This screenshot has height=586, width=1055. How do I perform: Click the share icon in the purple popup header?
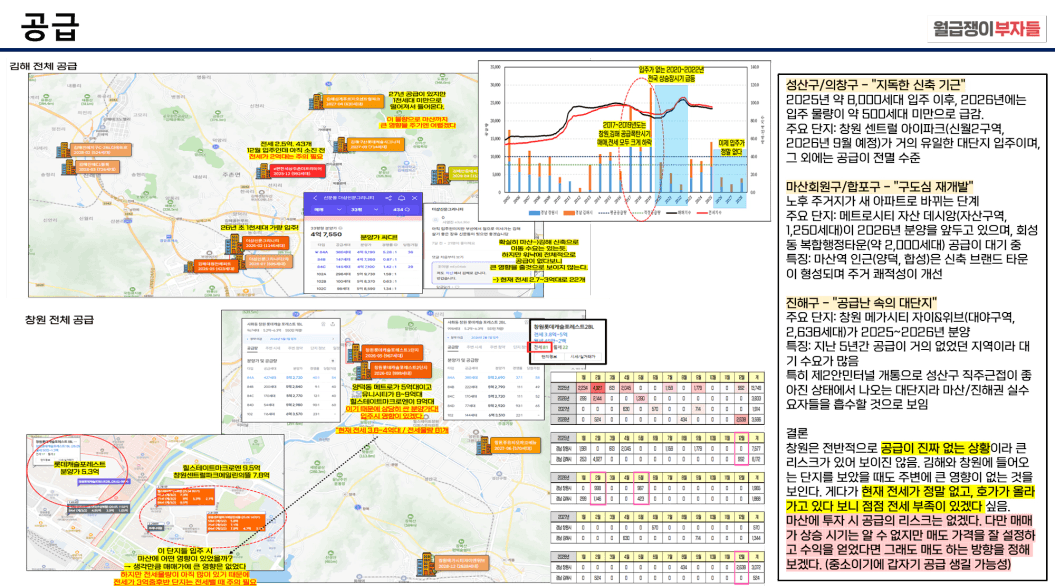click(x=390, y=198)
